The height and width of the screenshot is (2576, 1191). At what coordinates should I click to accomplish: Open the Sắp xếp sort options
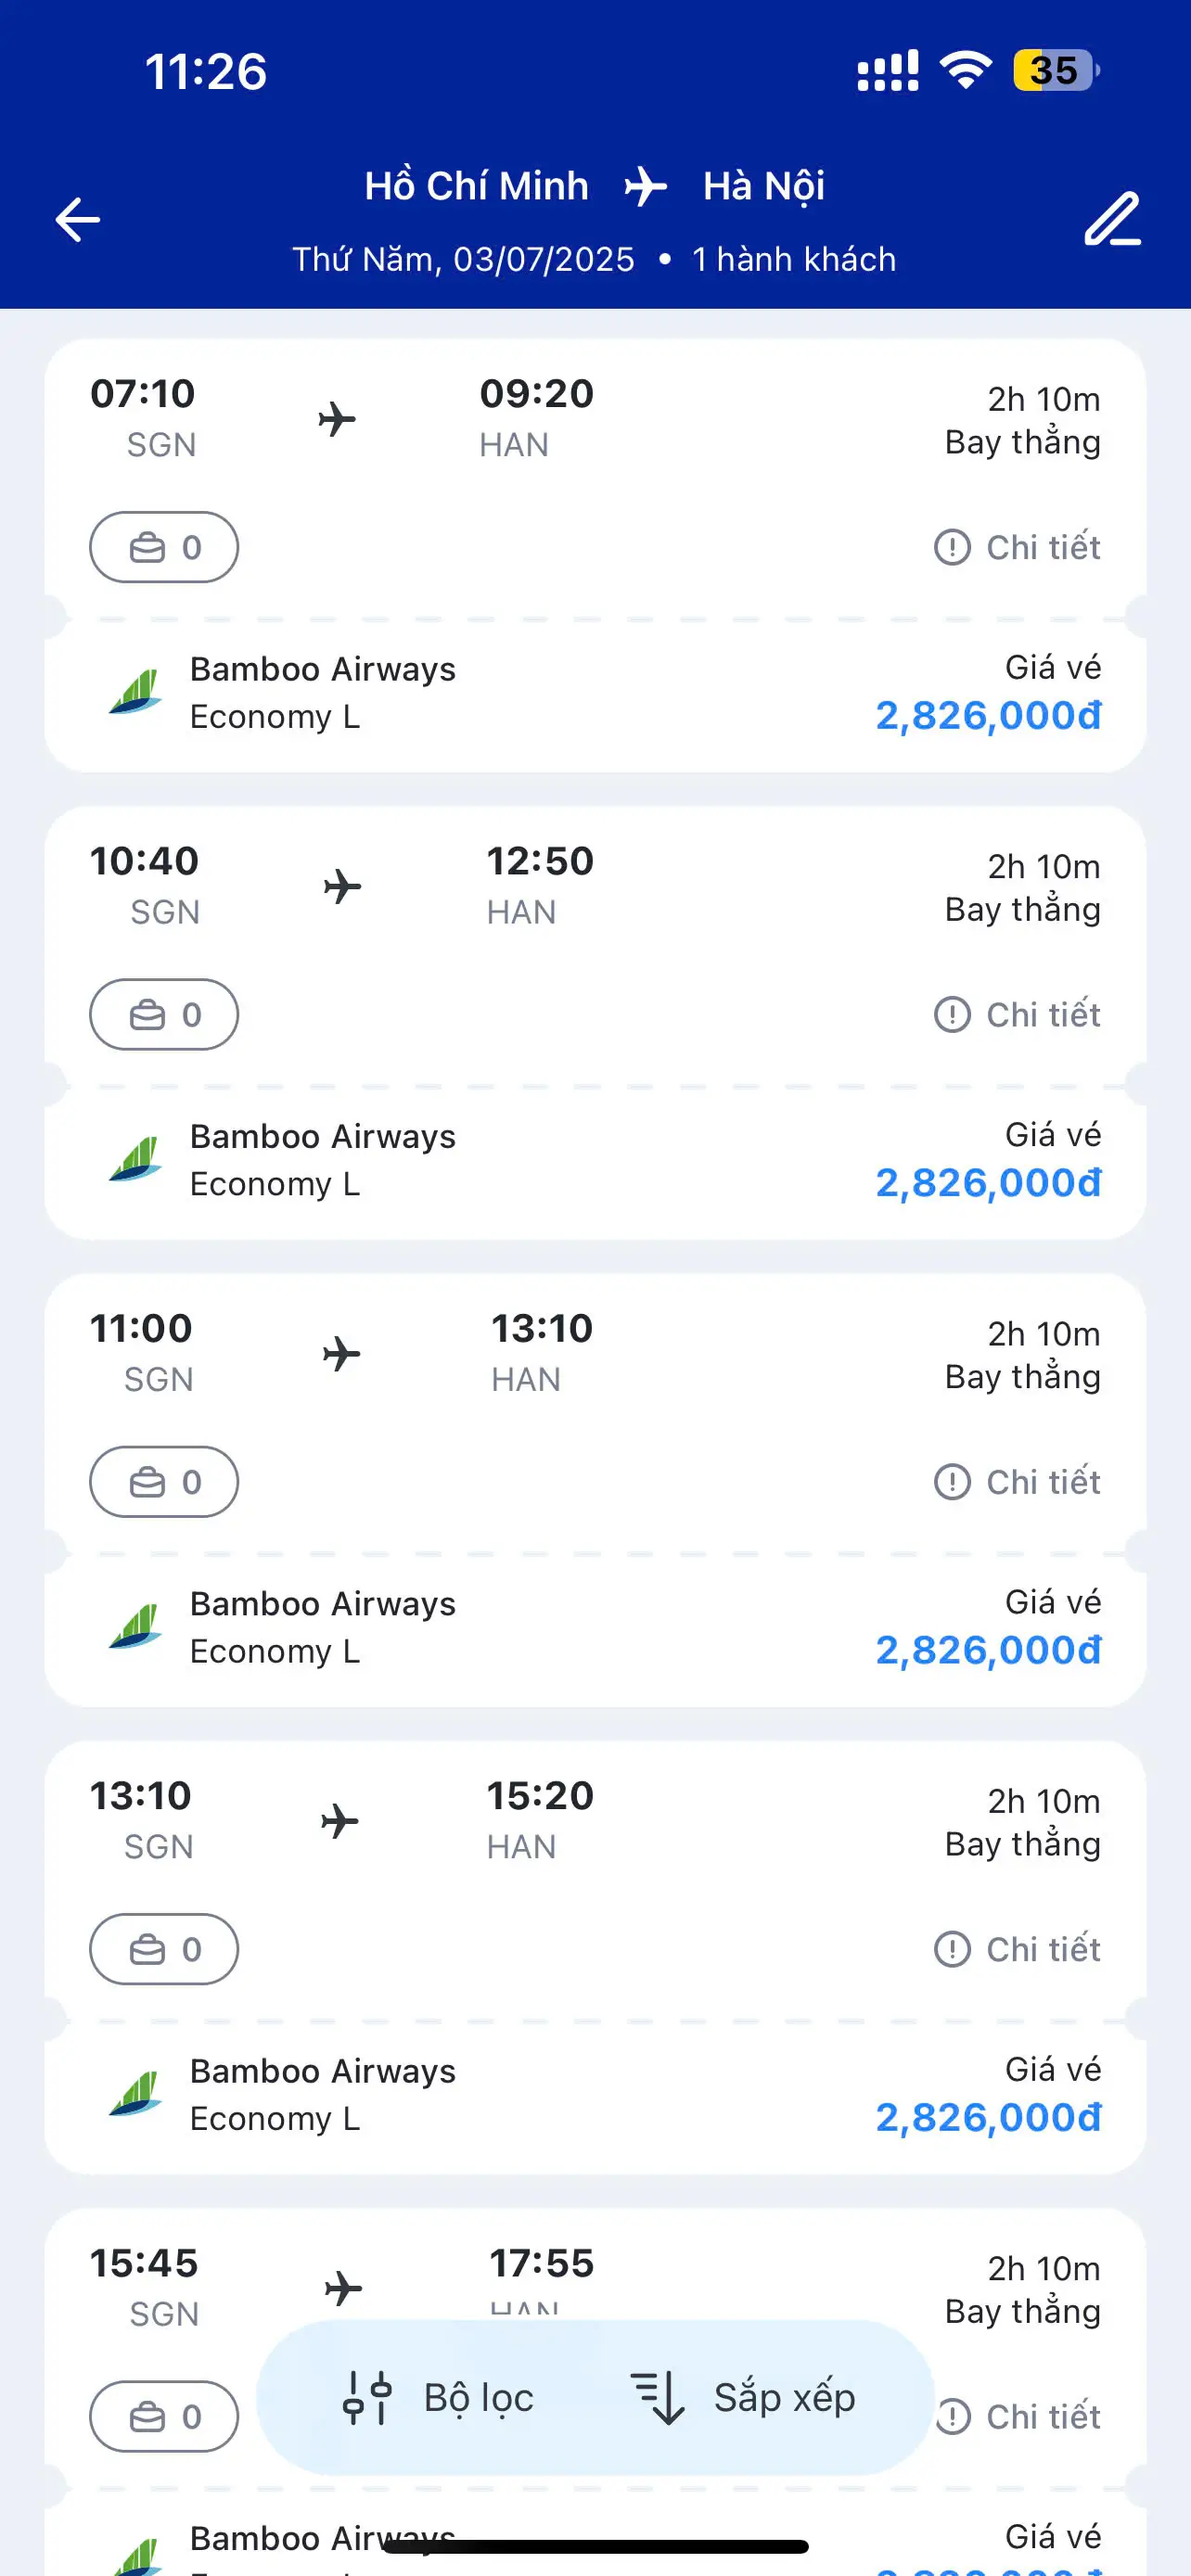tap(744, 2398)
